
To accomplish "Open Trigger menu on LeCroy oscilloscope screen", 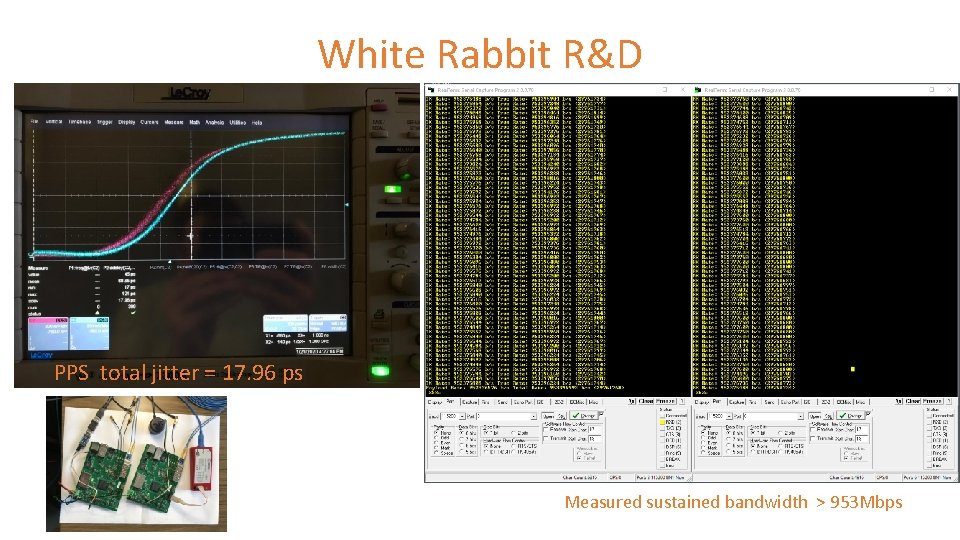I will point(105,122).
